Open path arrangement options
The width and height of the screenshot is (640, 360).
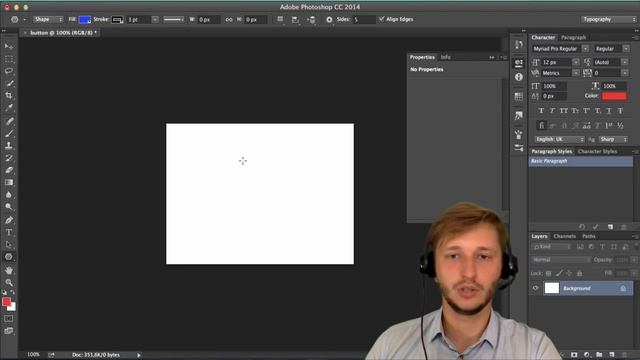311,19
